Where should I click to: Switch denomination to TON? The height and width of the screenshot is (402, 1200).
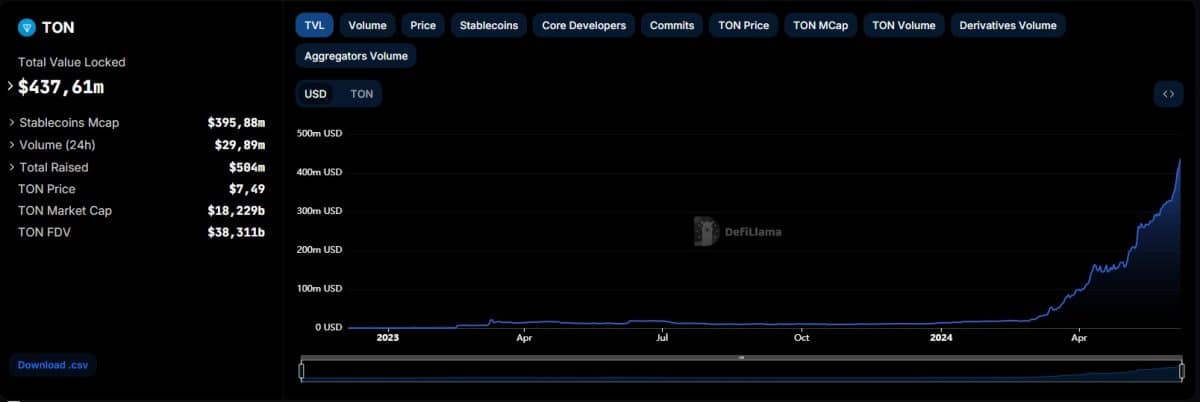pos(362,94)
